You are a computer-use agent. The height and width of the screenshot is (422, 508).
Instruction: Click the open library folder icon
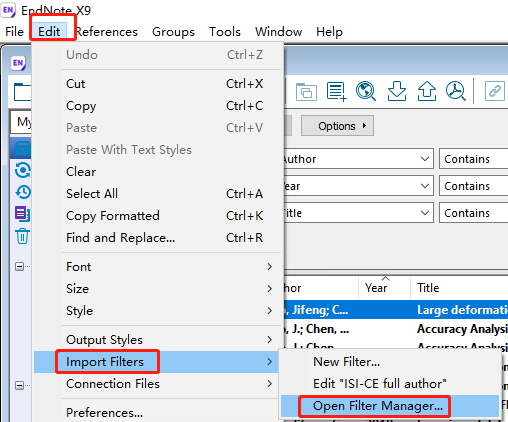click(x=22, y=92)
